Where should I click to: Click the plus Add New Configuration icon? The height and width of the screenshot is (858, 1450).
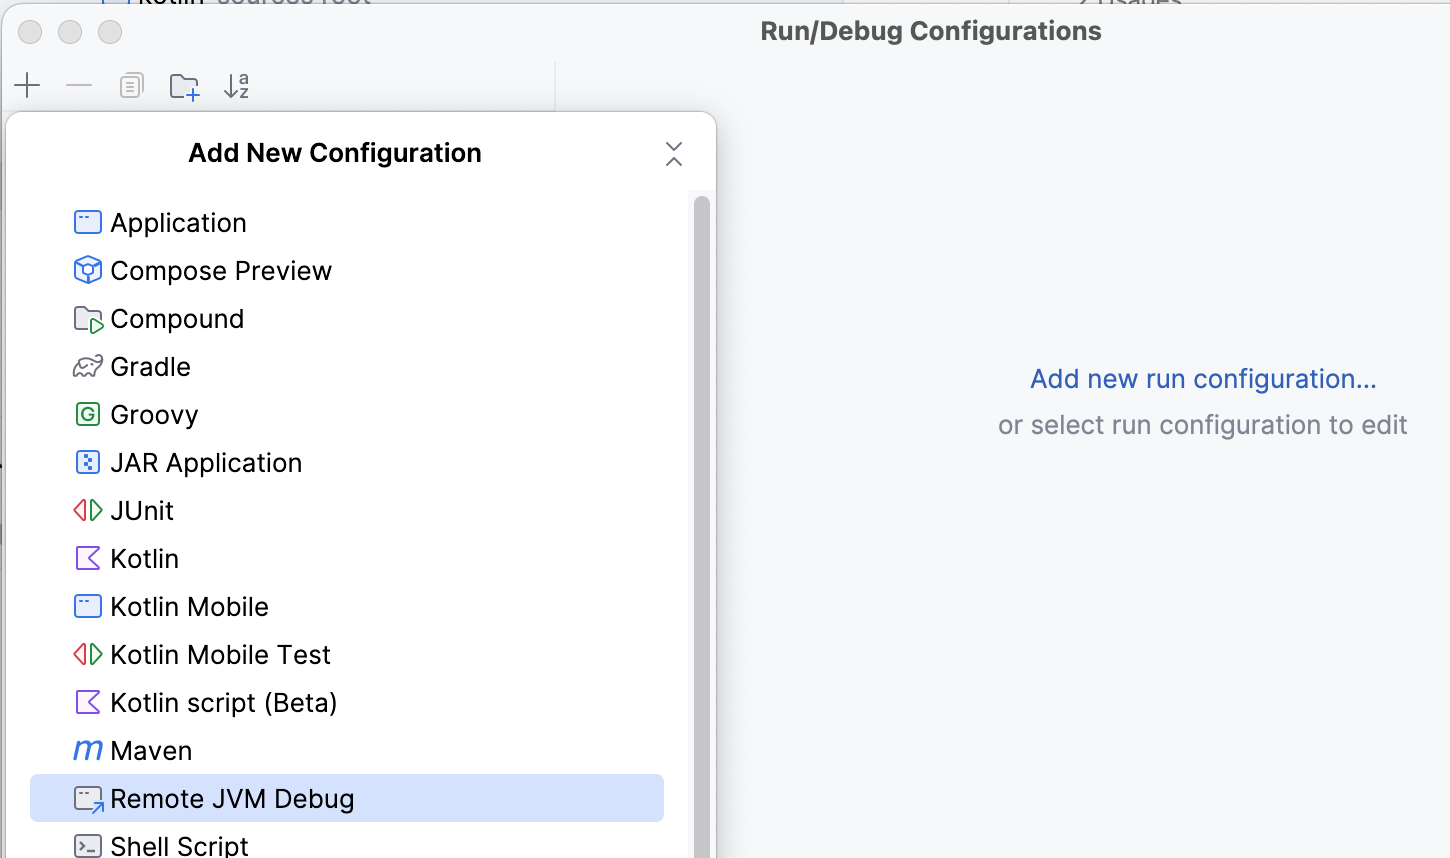pyautogui.click(x=27, y=86)
